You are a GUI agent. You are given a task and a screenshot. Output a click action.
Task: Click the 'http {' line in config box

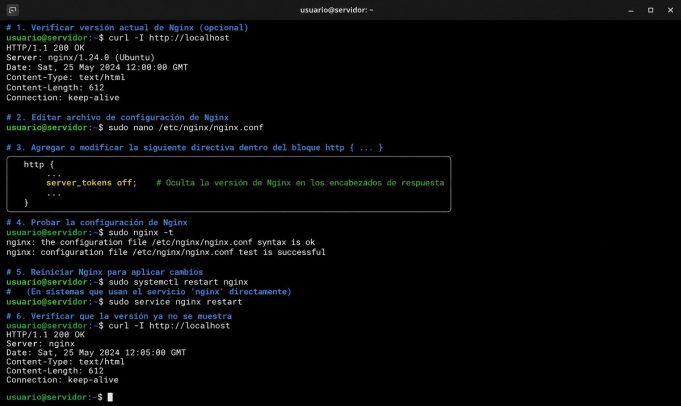point(39,165)
